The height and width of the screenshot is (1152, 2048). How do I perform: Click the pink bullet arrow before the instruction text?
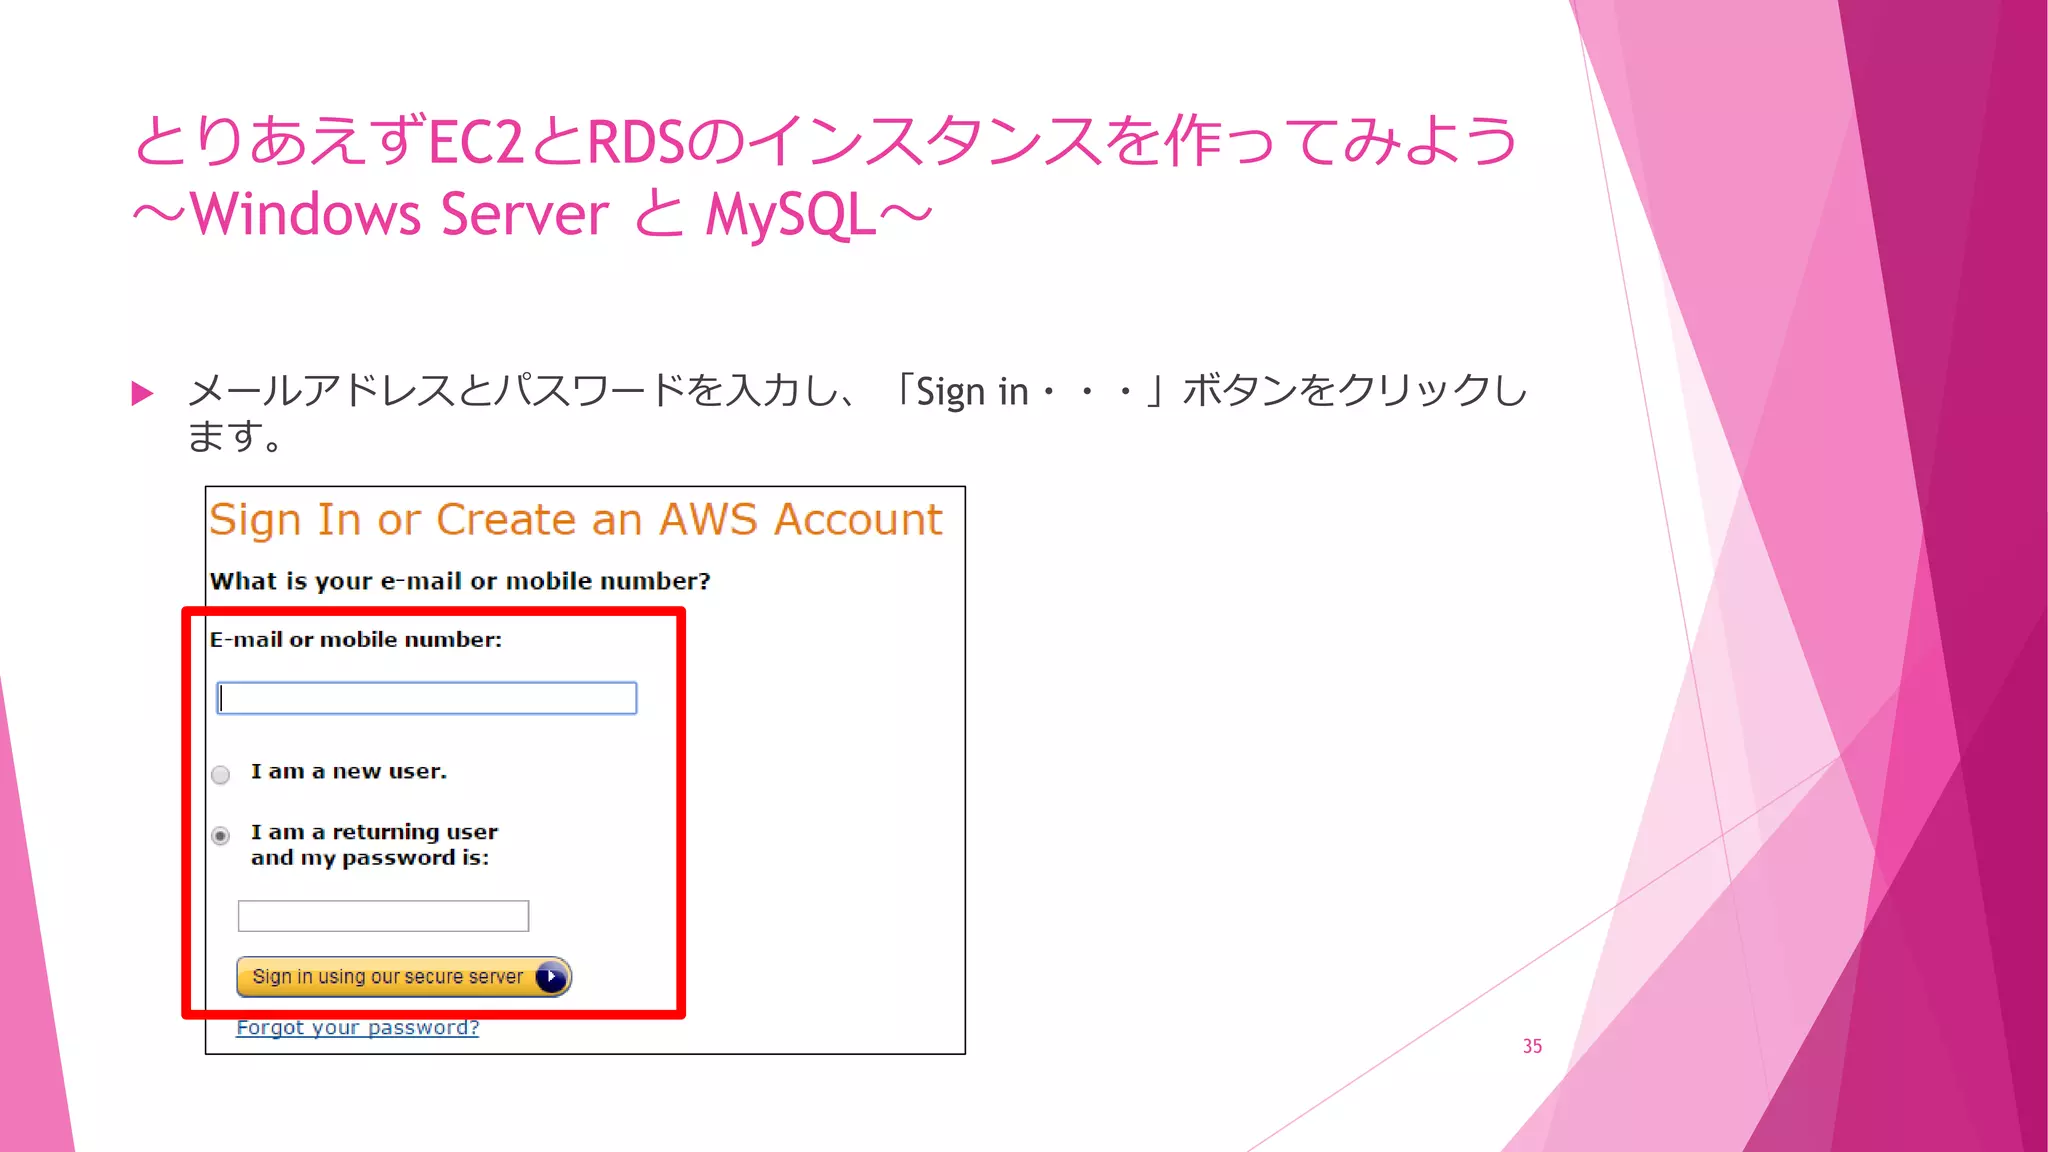(x=143, y=393)
